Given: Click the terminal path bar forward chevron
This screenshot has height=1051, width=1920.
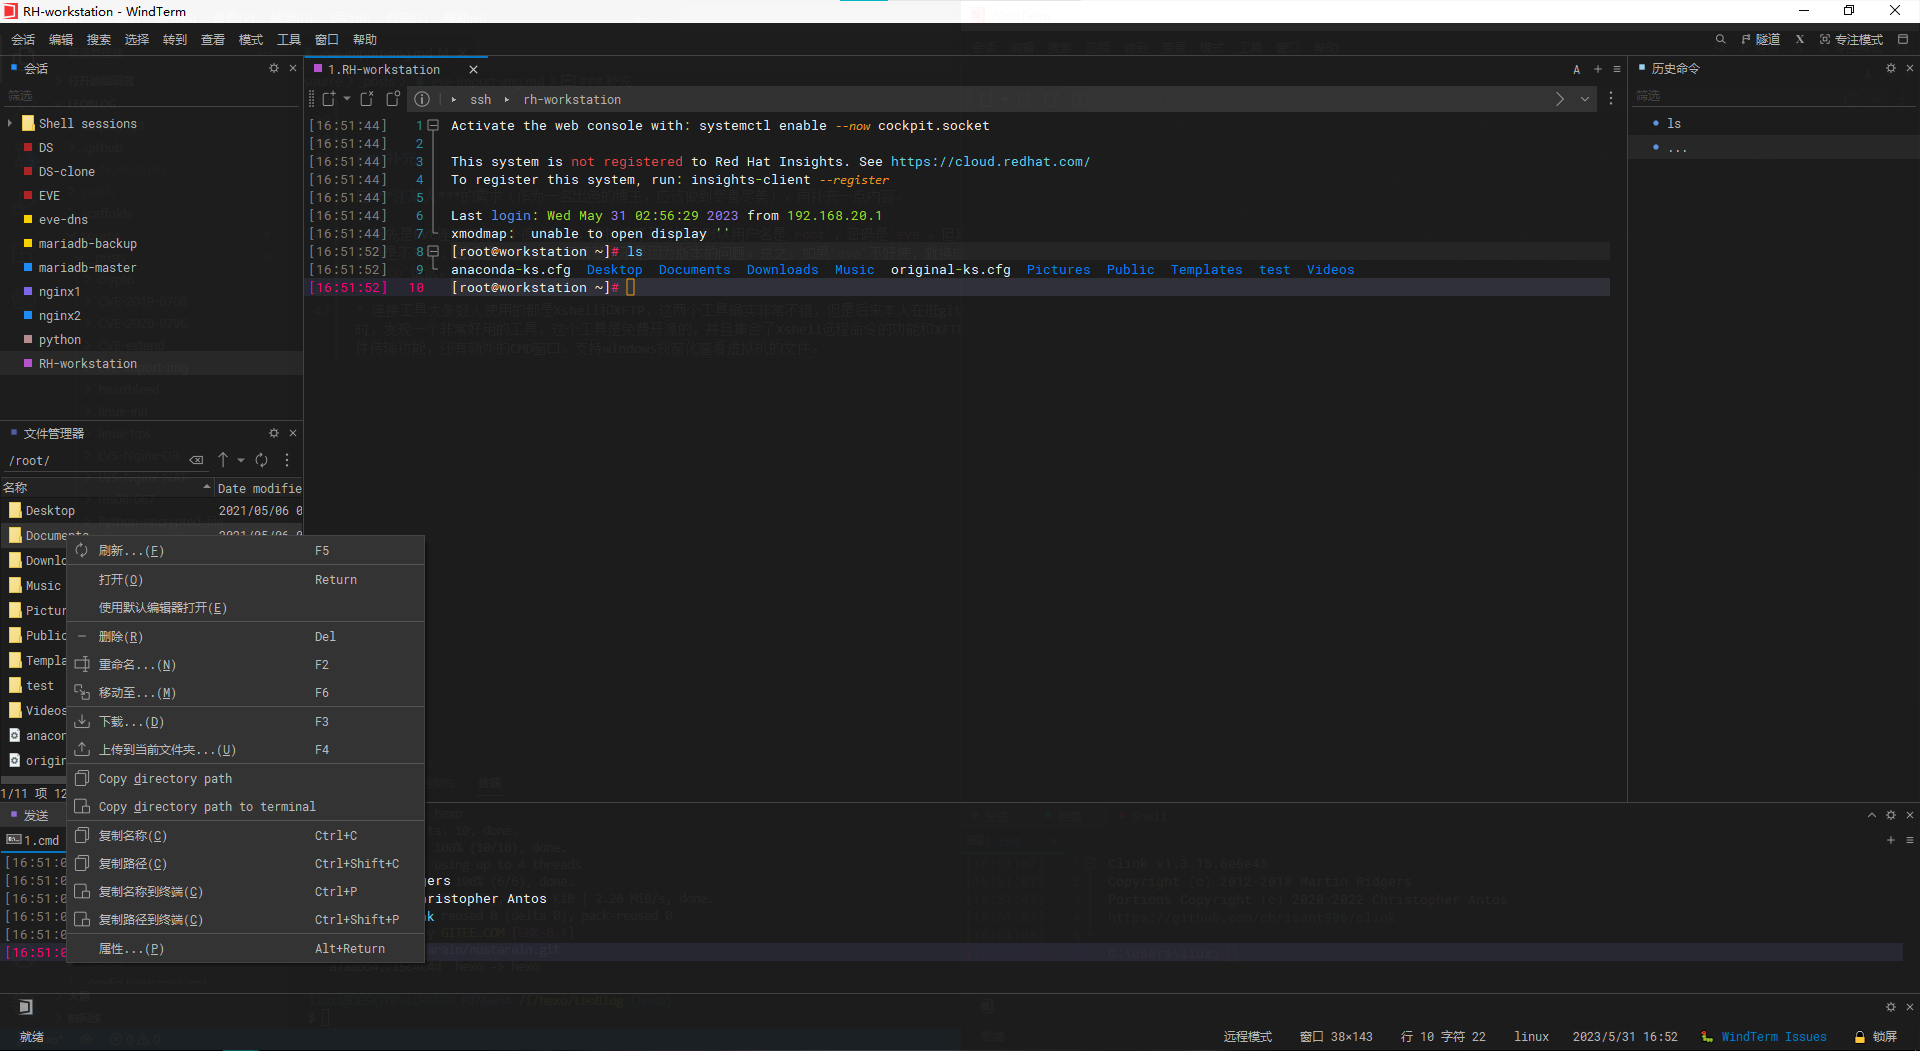Looking at the screenshot, I should 1560,99.
